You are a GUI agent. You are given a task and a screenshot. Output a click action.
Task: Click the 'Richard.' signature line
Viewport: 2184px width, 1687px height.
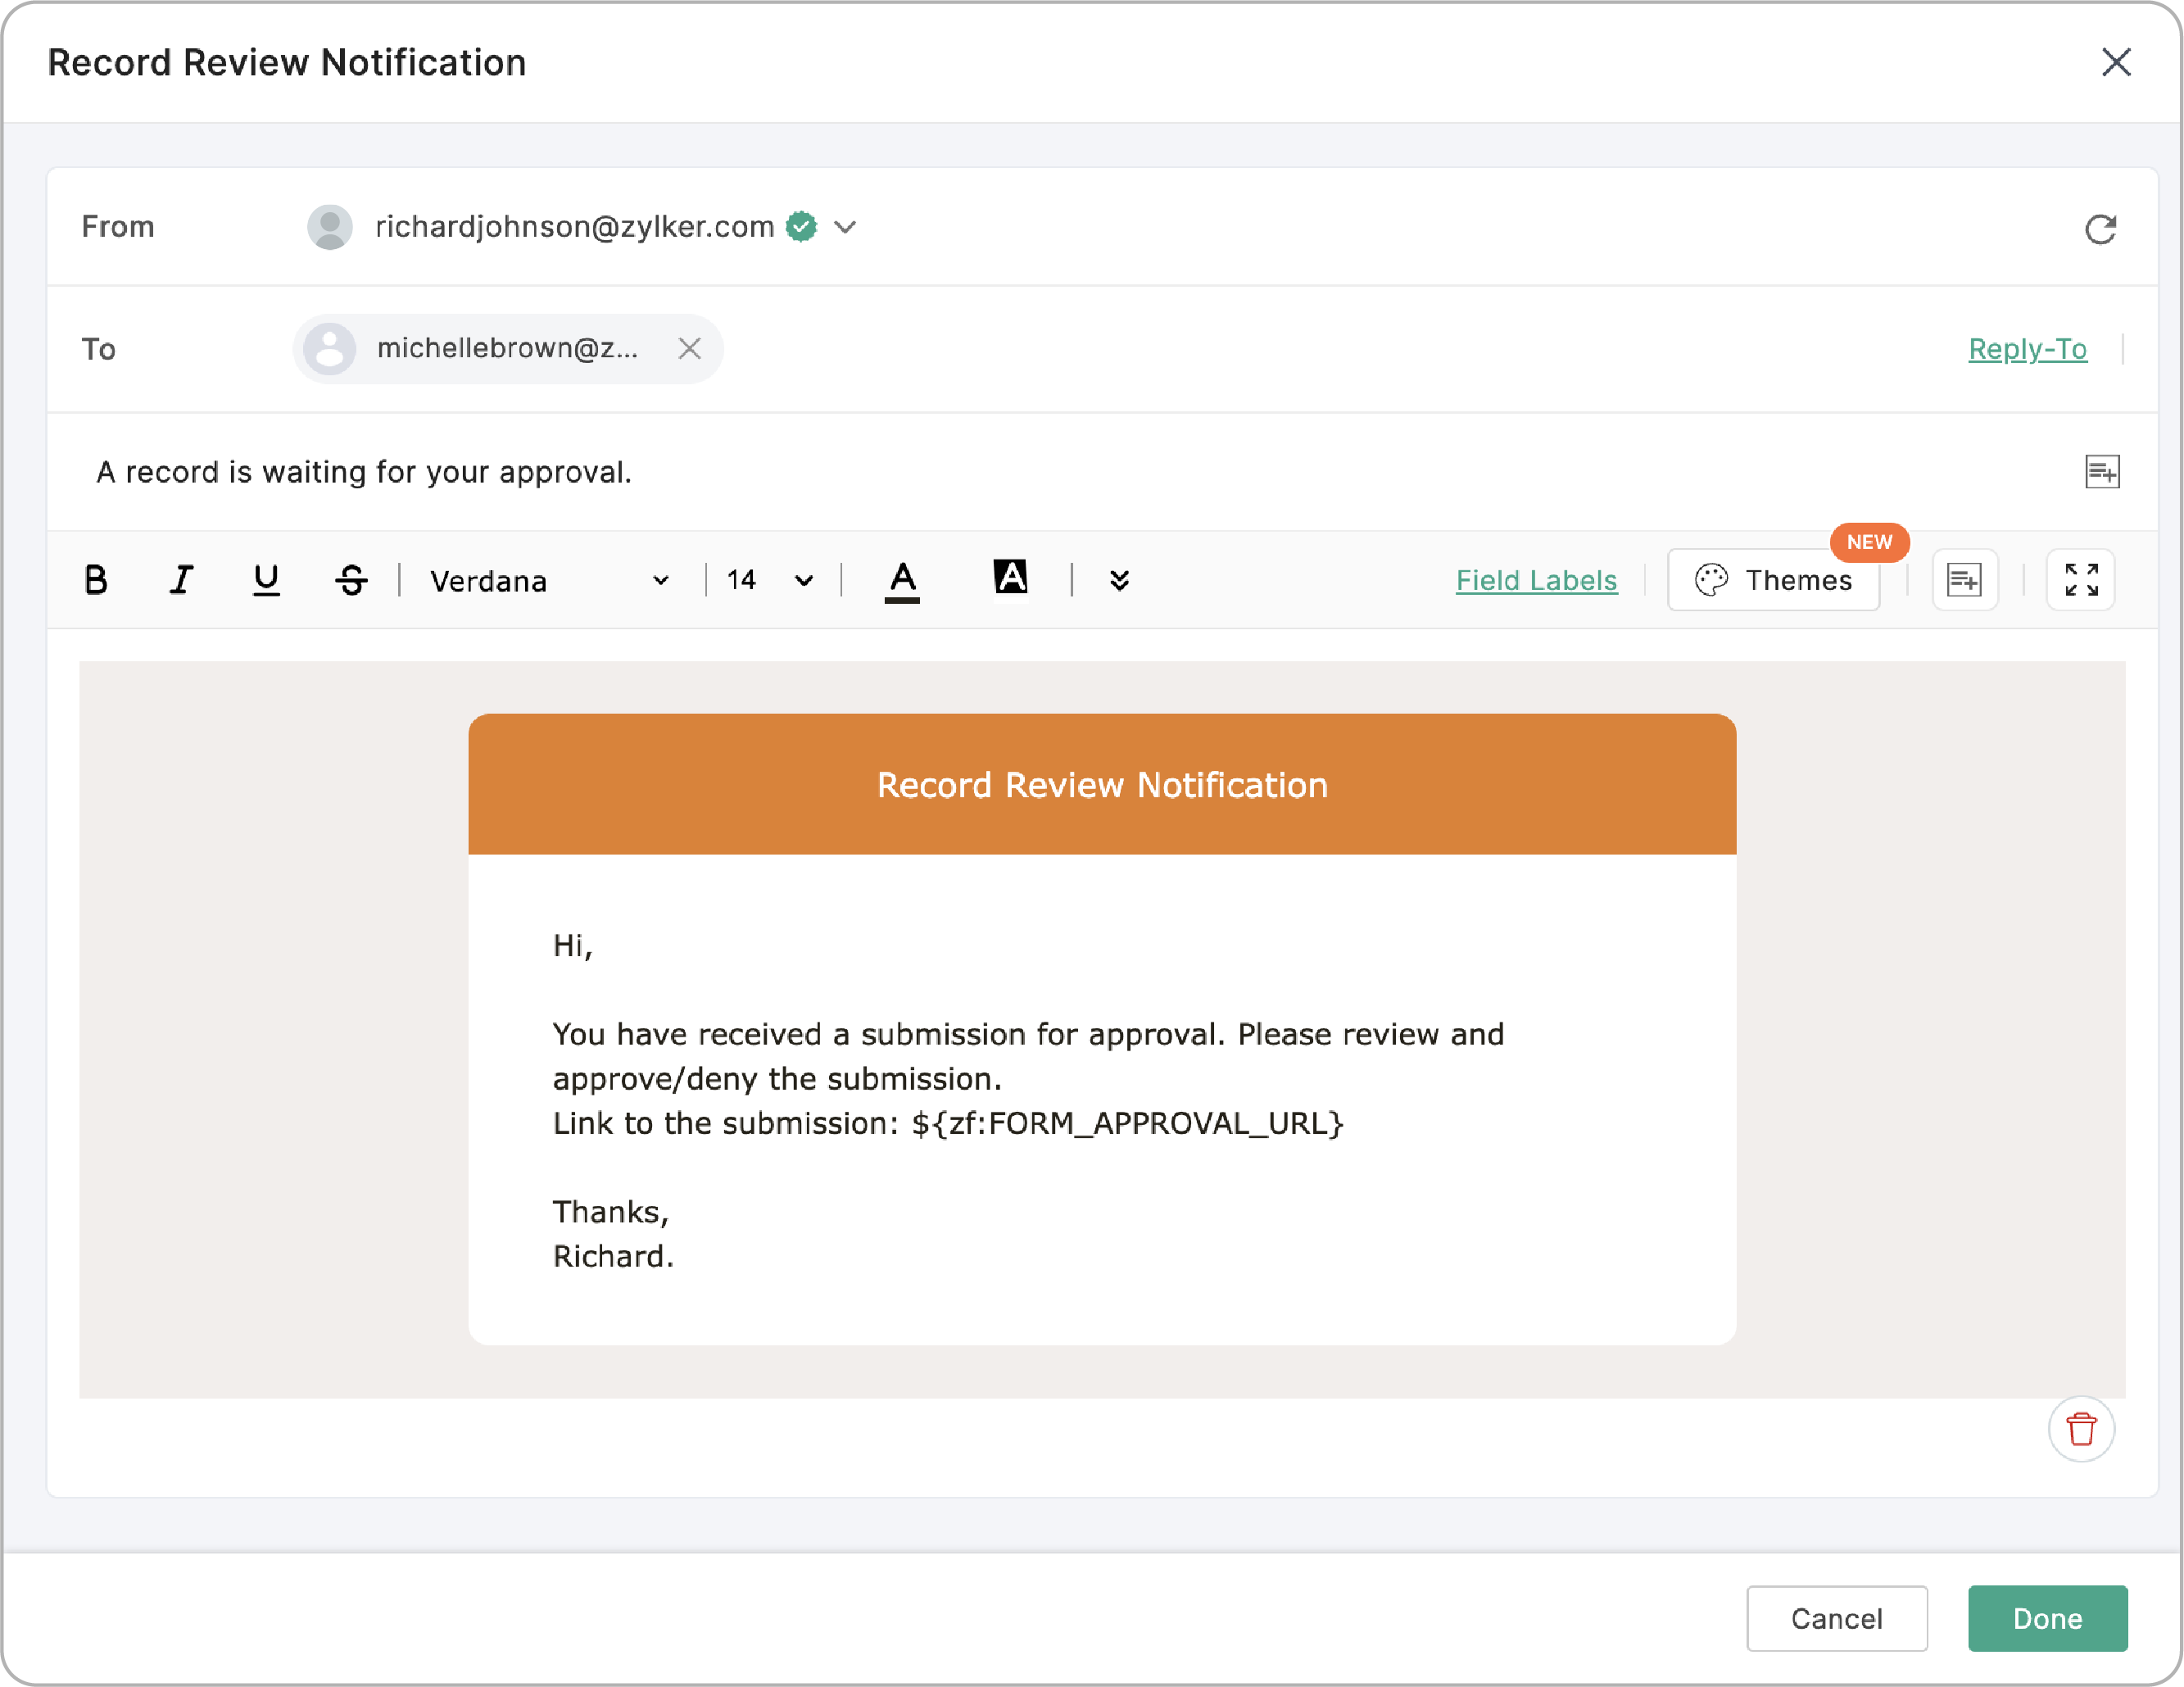pyautogui.click(x=613, y=1257)
